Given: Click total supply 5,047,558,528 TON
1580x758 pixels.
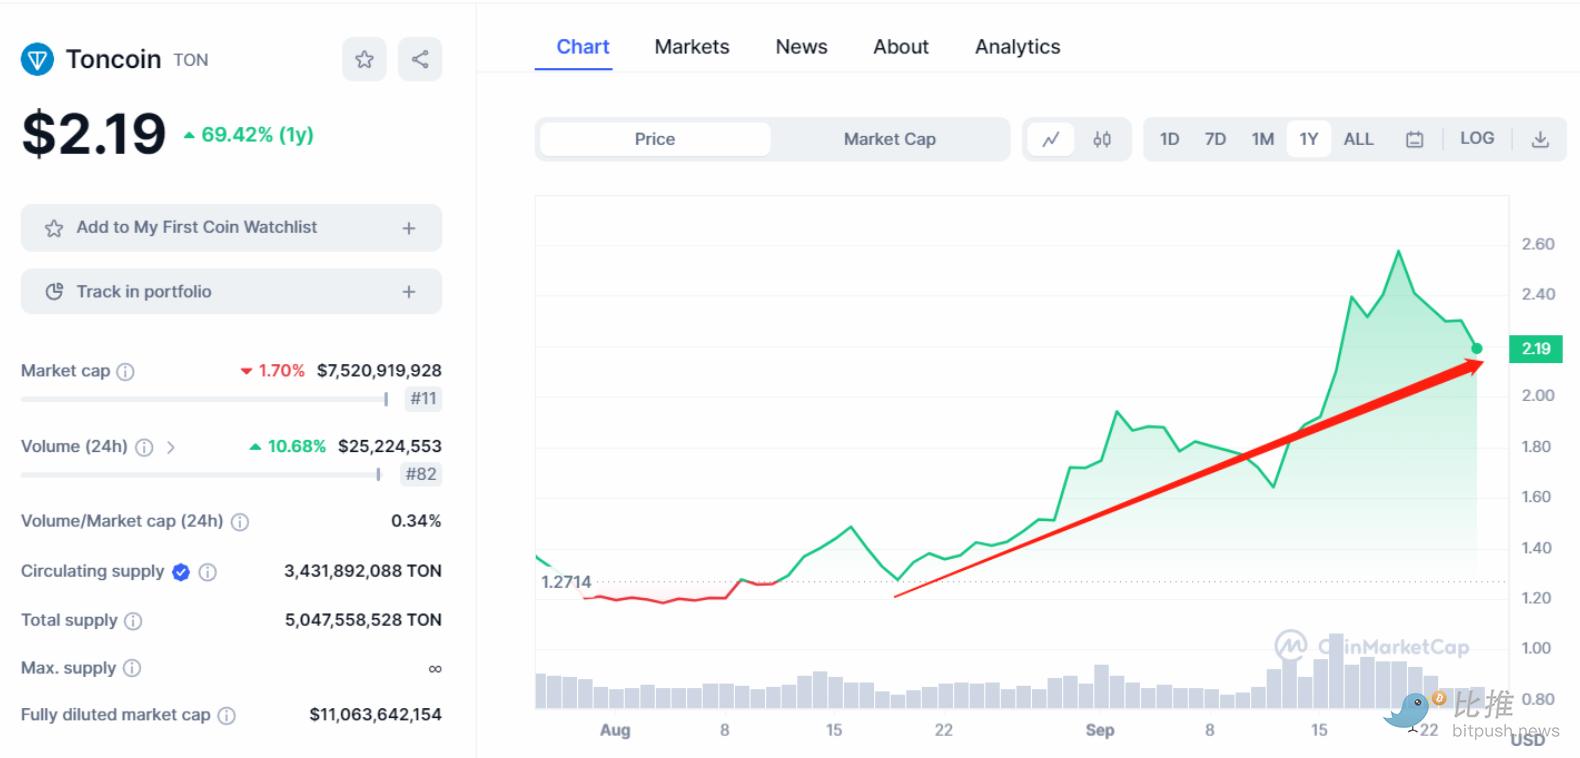Looking at the screenshot, I should tap(363, 620).
